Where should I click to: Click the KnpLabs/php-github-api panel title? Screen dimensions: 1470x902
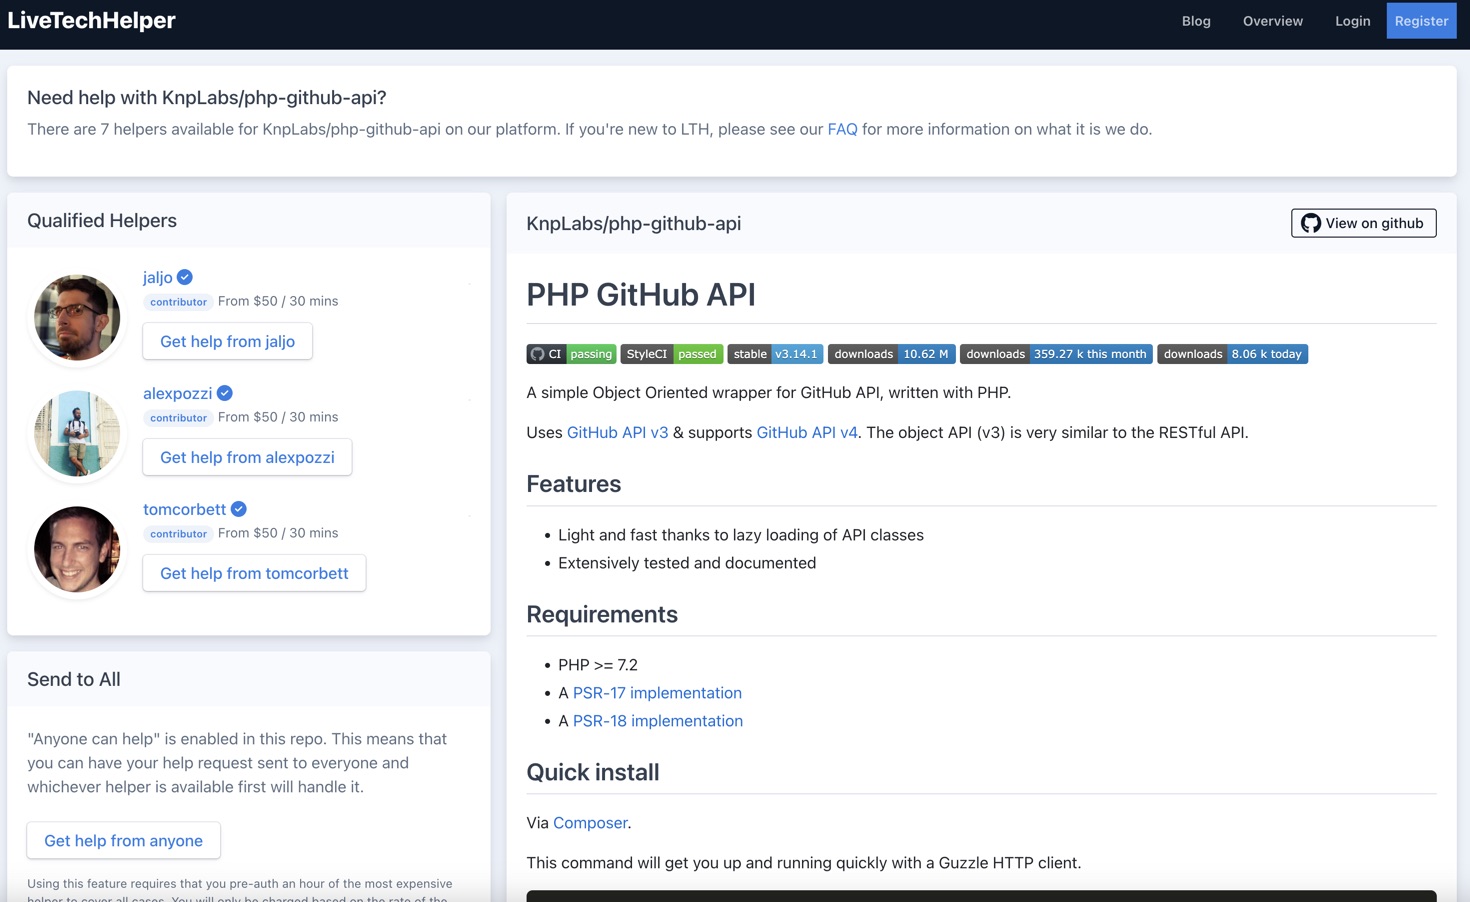(634, 224)
